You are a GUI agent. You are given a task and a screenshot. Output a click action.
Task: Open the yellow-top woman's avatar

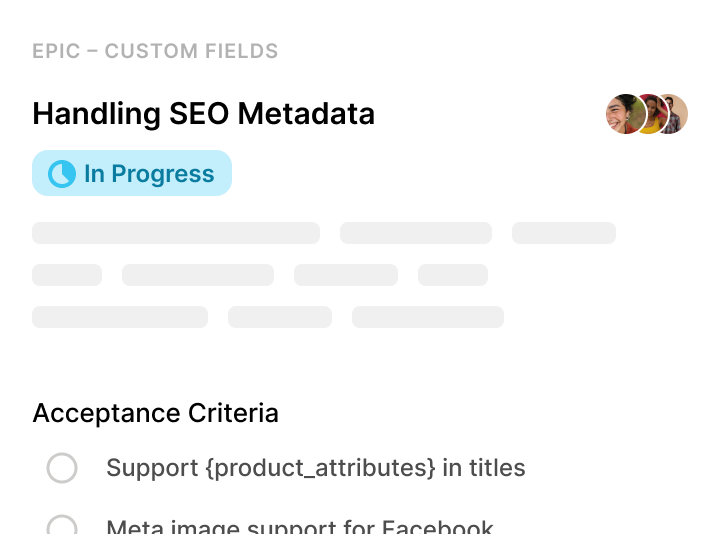point(650,114)
